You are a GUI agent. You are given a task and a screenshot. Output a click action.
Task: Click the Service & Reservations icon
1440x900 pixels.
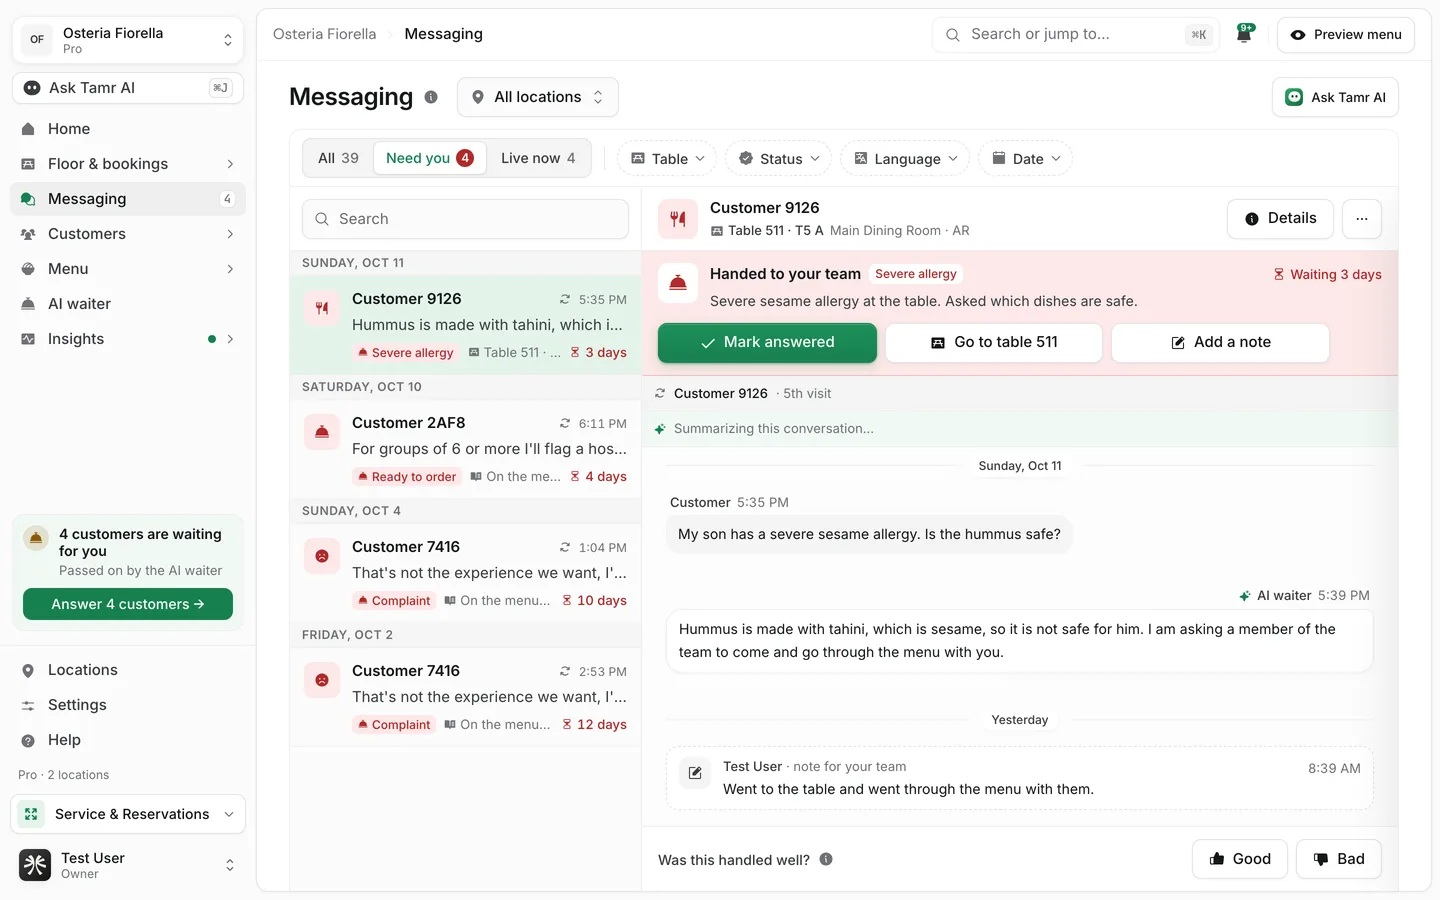click(31, 814)
